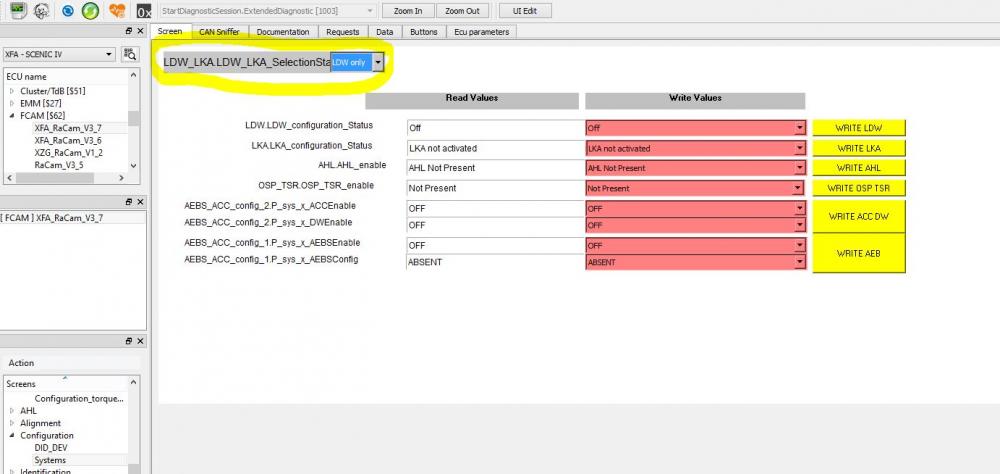Screen dimensions: 1000x474
Task: Click the LDW read value field showing Off
Action: [x=496, y=128]
